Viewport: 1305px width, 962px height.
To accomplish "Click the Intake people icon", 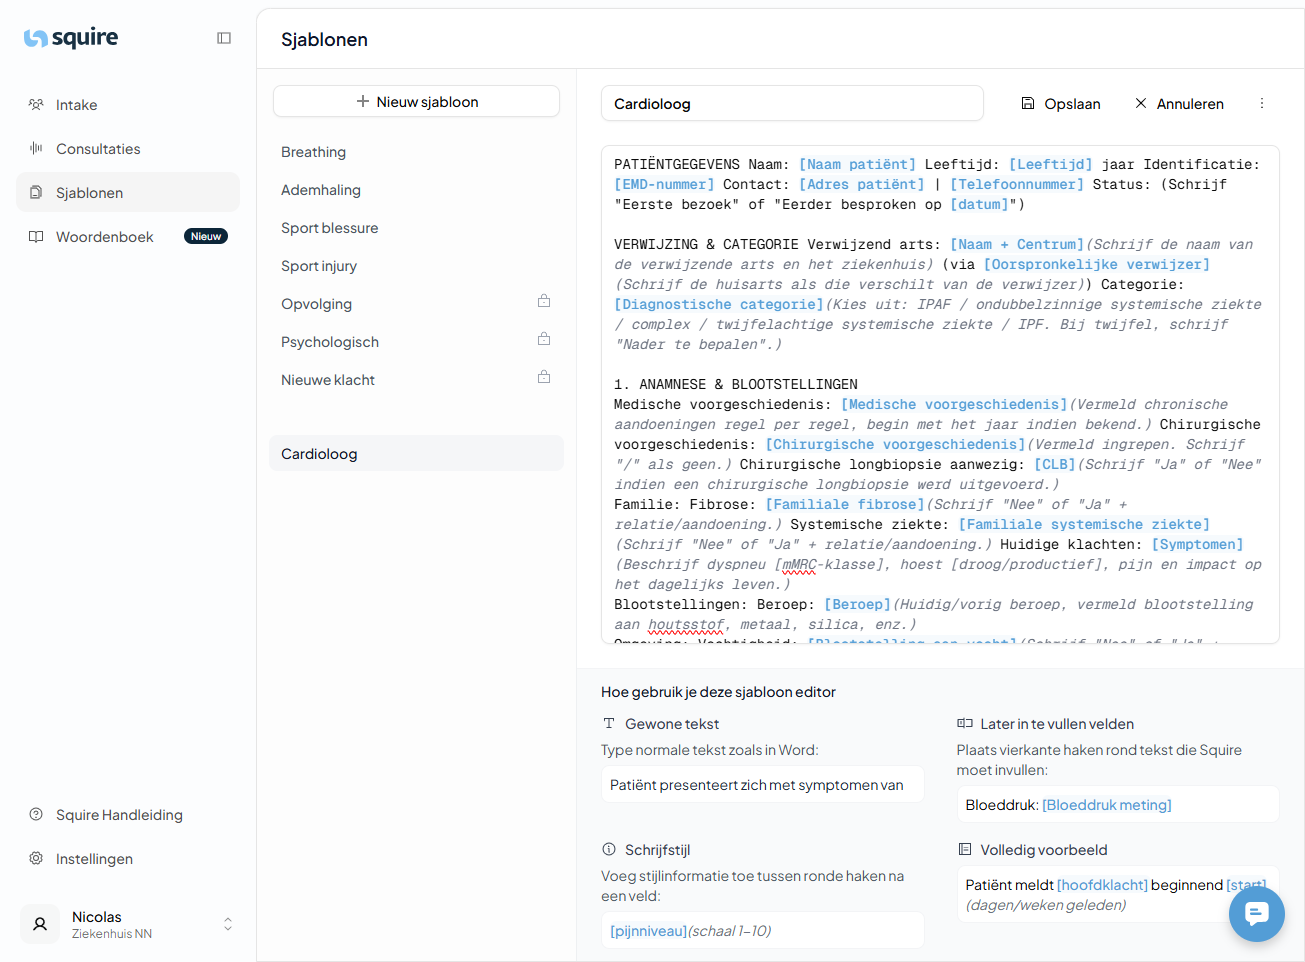I will coord(36,104).
